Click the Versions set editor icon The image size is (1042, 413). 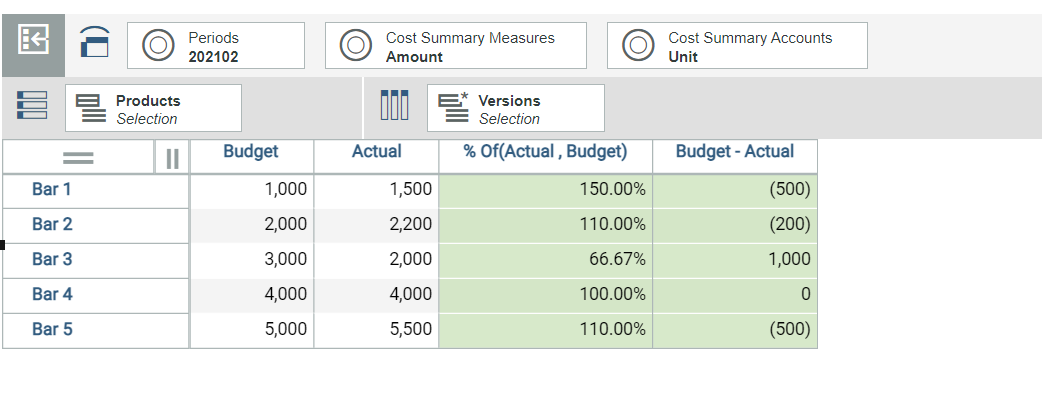tap(453, 108)
